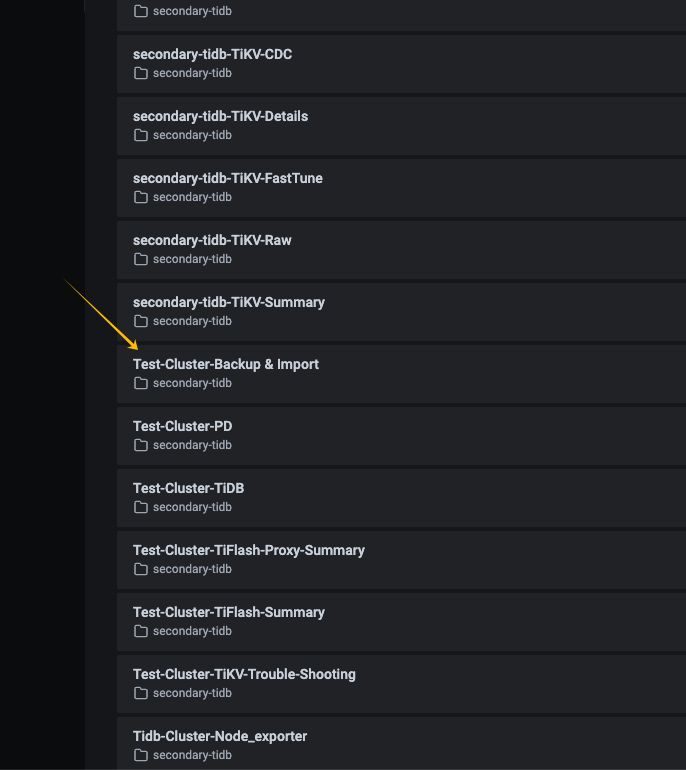Open the secondary-tidb-TiKV-Details dashboard
686x770 pixels.
(x=220, y=116)
